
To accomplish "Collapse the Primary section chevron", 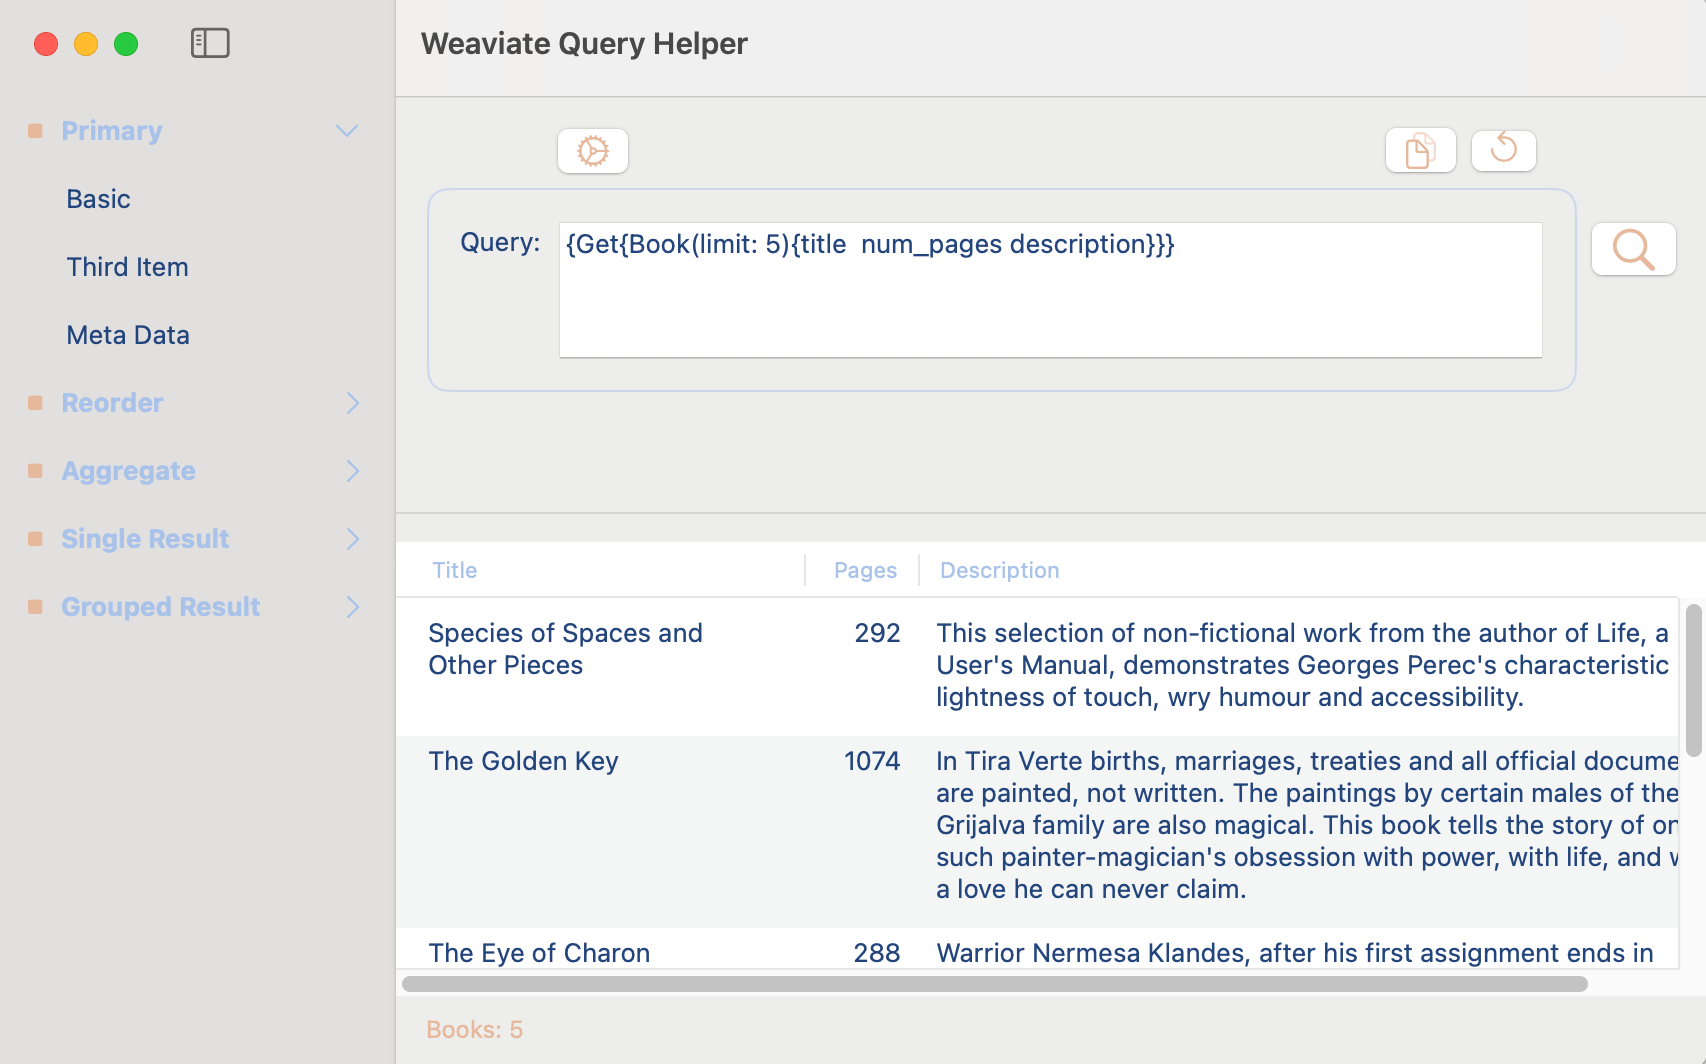I will tap(347, 130).
